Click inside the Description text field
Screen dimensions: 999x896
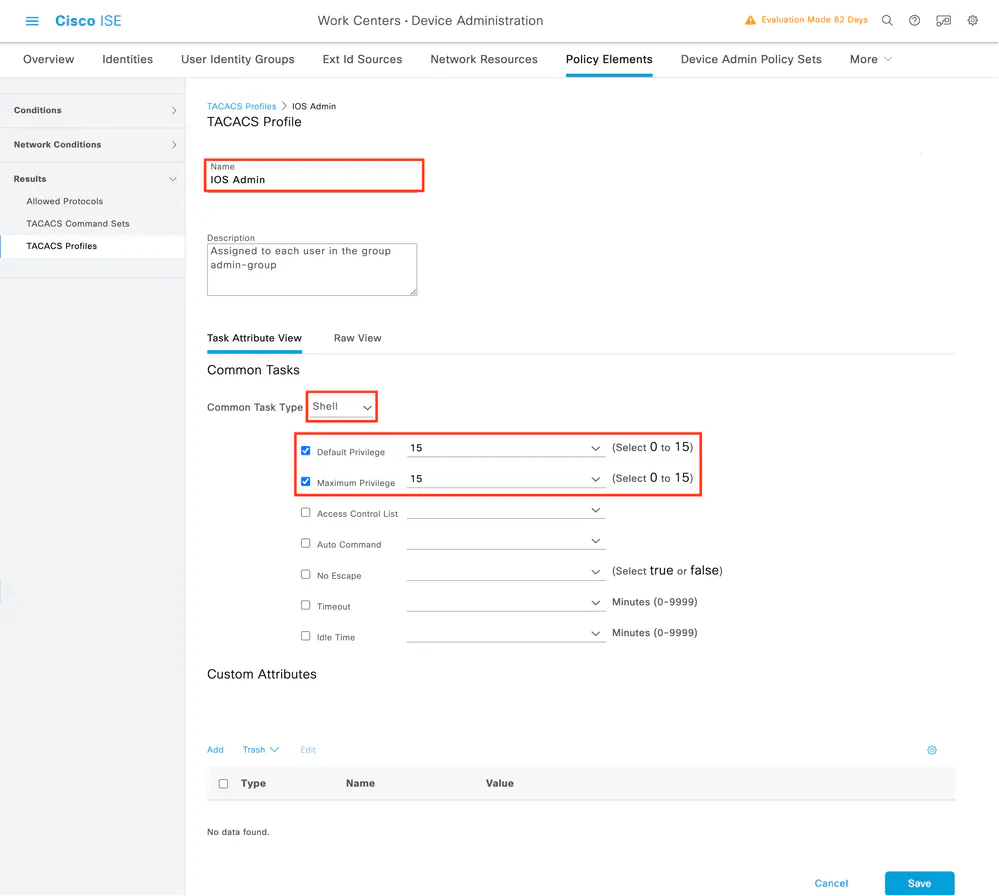pyautogui.click(x=311, y=268)
